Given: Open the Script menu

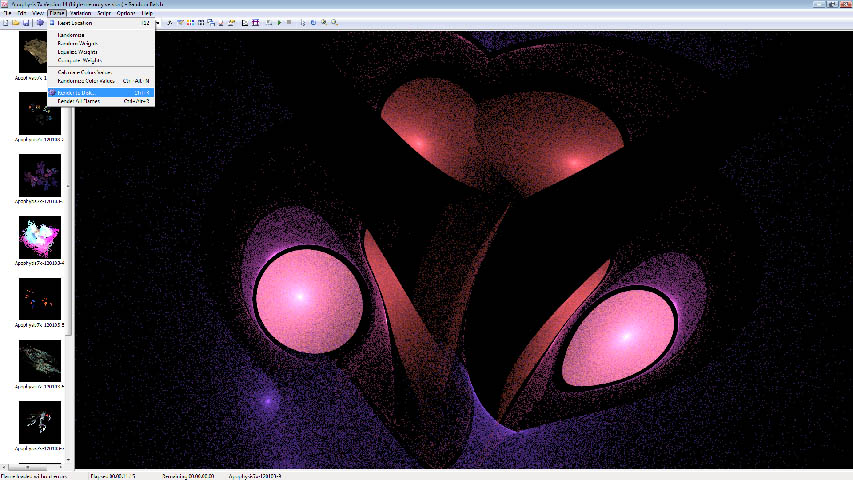Looking at the screenshot, I should 104,13.
